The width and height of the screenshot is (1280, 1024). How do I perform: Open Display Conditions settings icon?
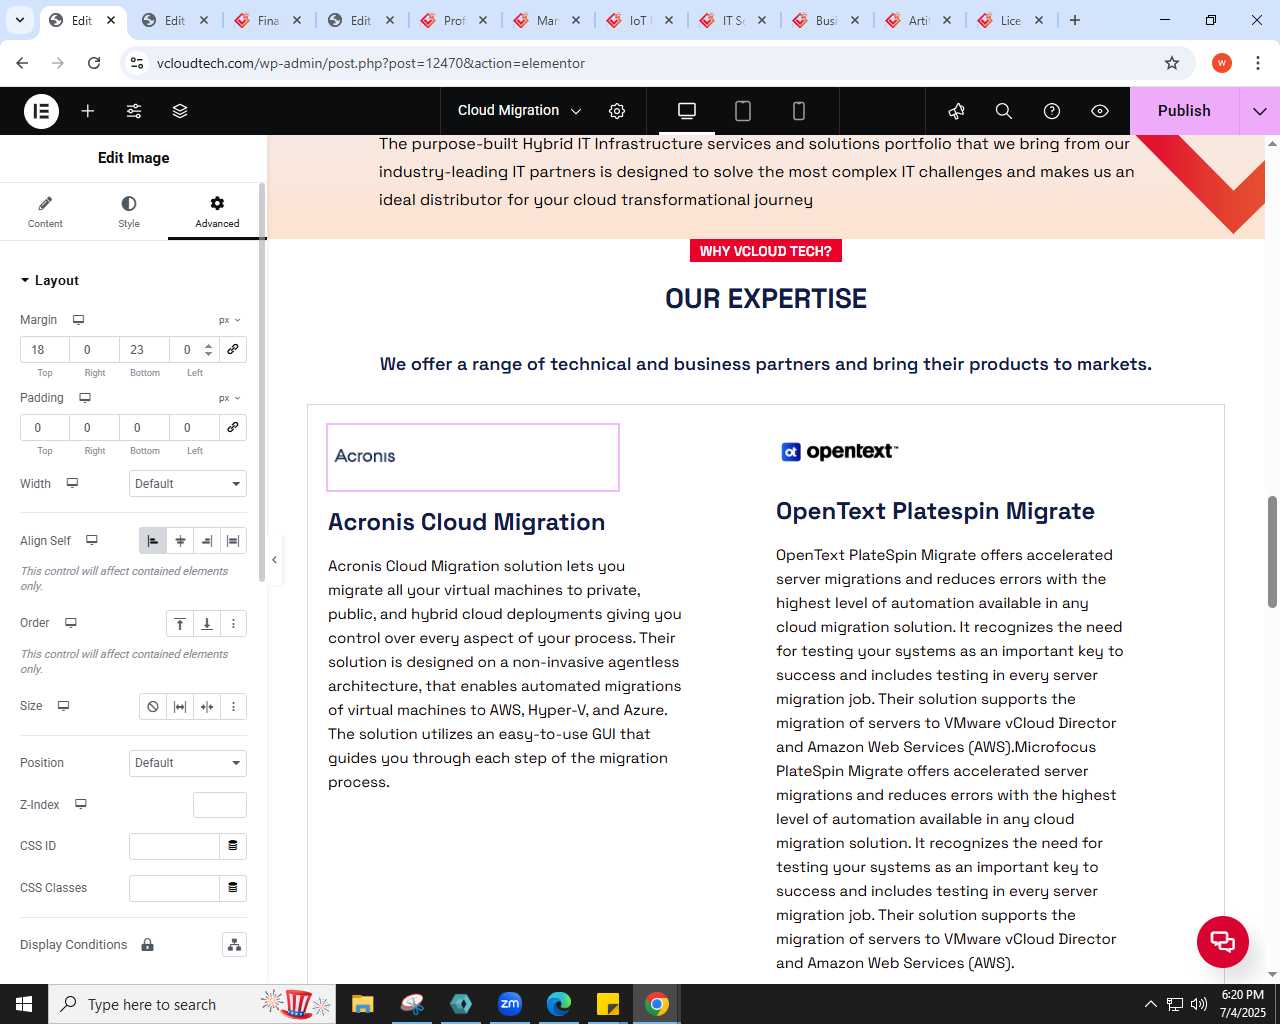(234, 945)
